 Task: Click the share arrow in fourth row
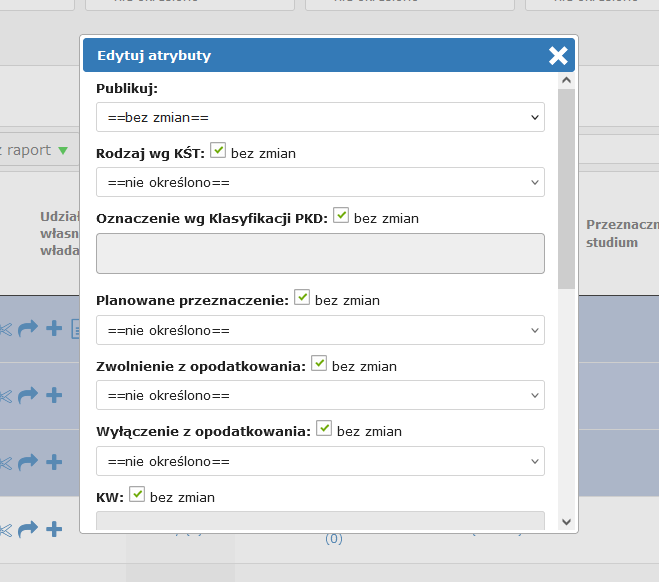coord(28,529)
